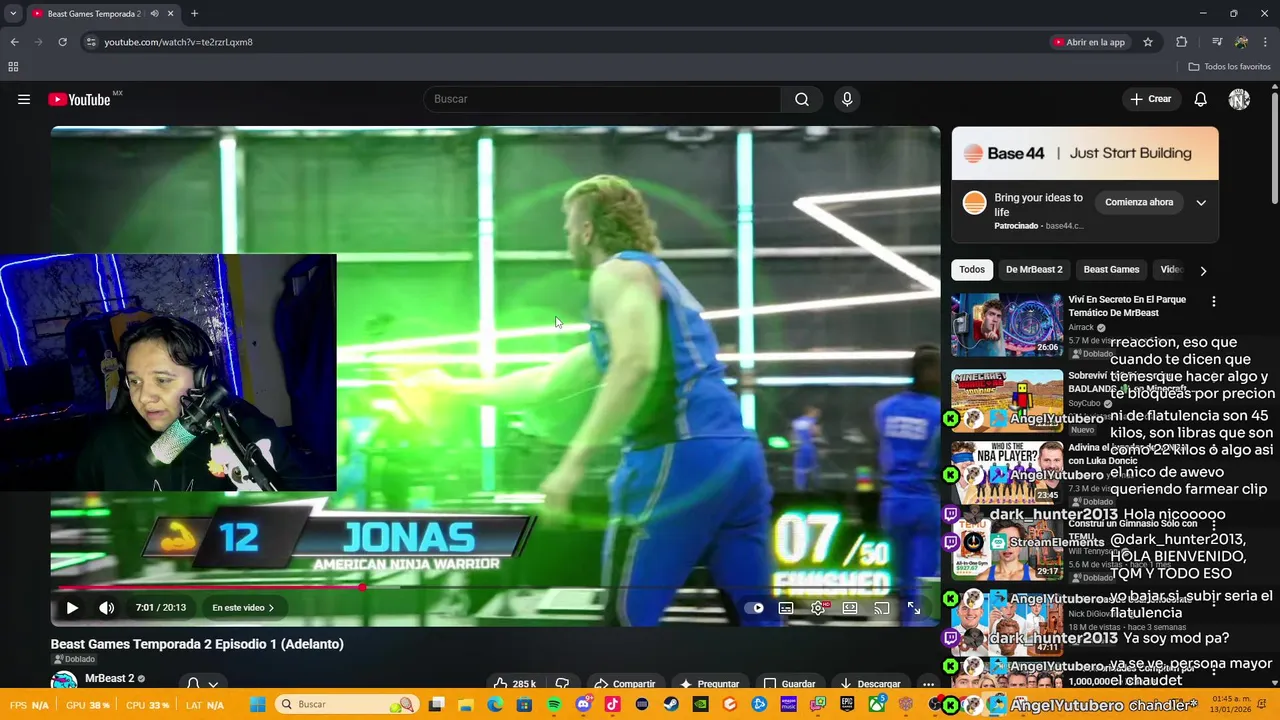
Task: Open the Chrome apps grid shortcut
Action: tap(13, 67)
